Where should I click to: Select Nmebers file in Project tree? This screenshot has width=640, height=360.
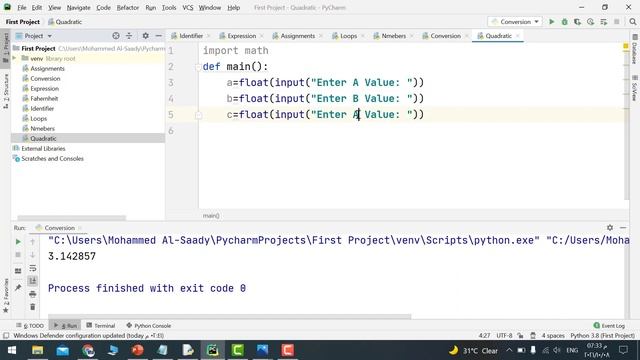(x=42, y=129)
